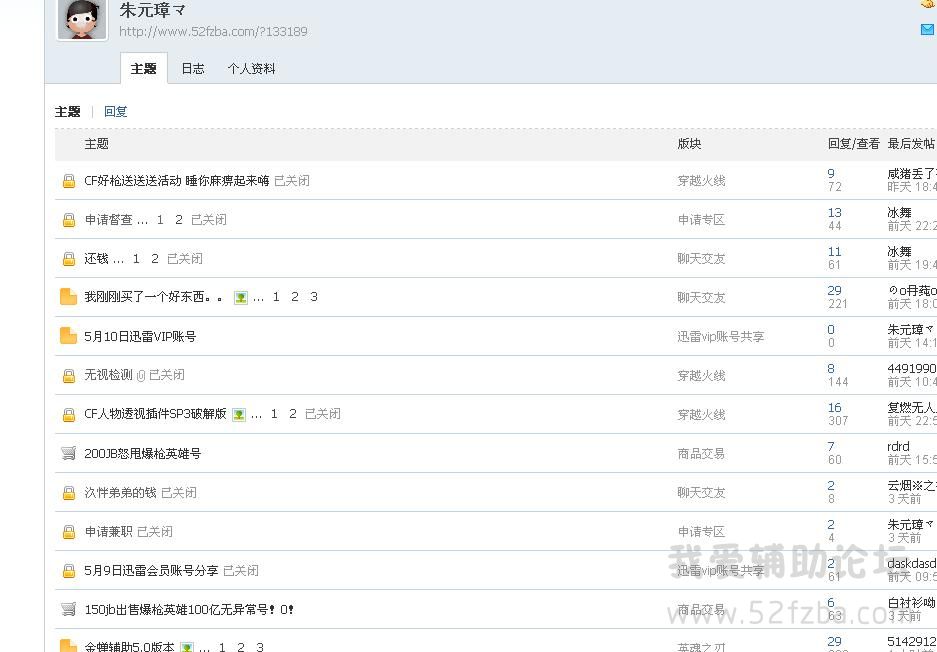The image size is (937, 652).
Task: Open thread 次件弟弟的钱
Action: click(120, 492)
